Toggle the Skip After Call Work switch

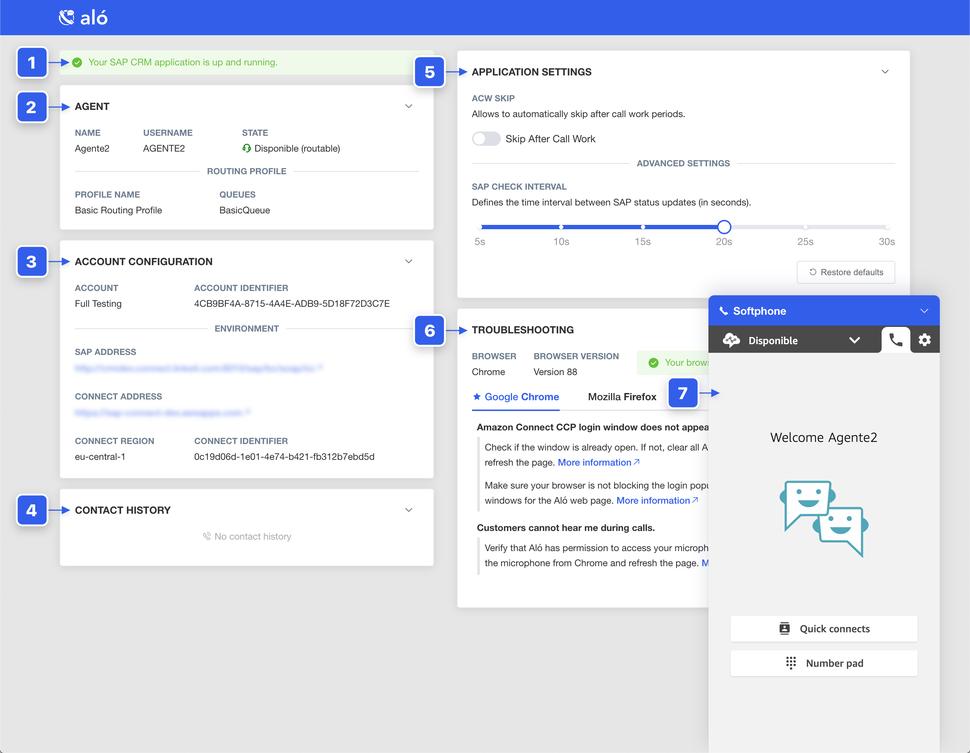486,139
